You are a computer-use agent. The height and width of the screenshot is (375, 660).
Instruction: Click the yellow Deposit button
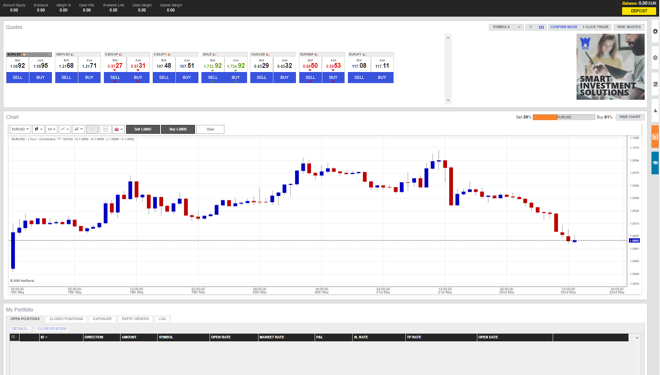pyautogui.click(x=639, y=11)
